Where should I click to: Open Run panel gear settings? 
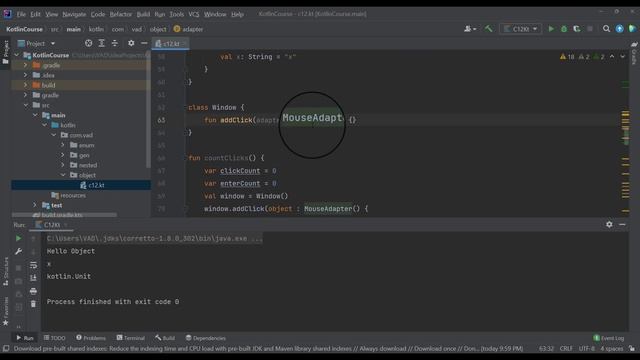coord(609,224)
